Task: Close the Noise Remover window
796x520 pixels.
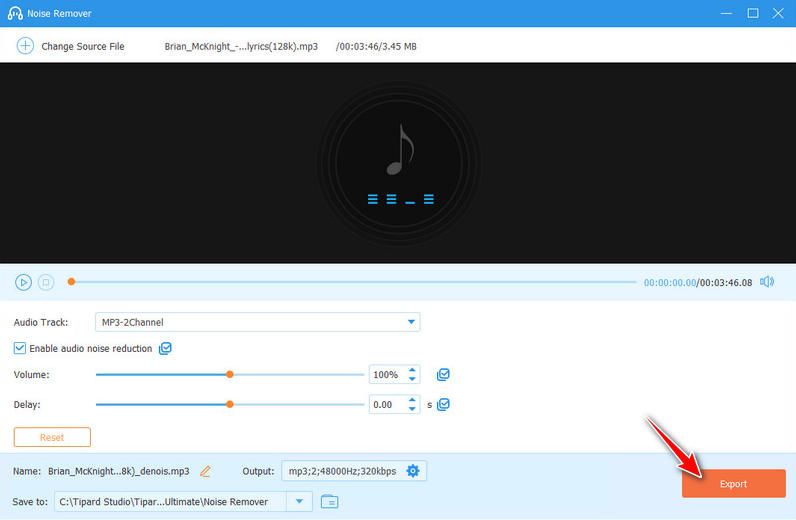Action: coord(778,13)
